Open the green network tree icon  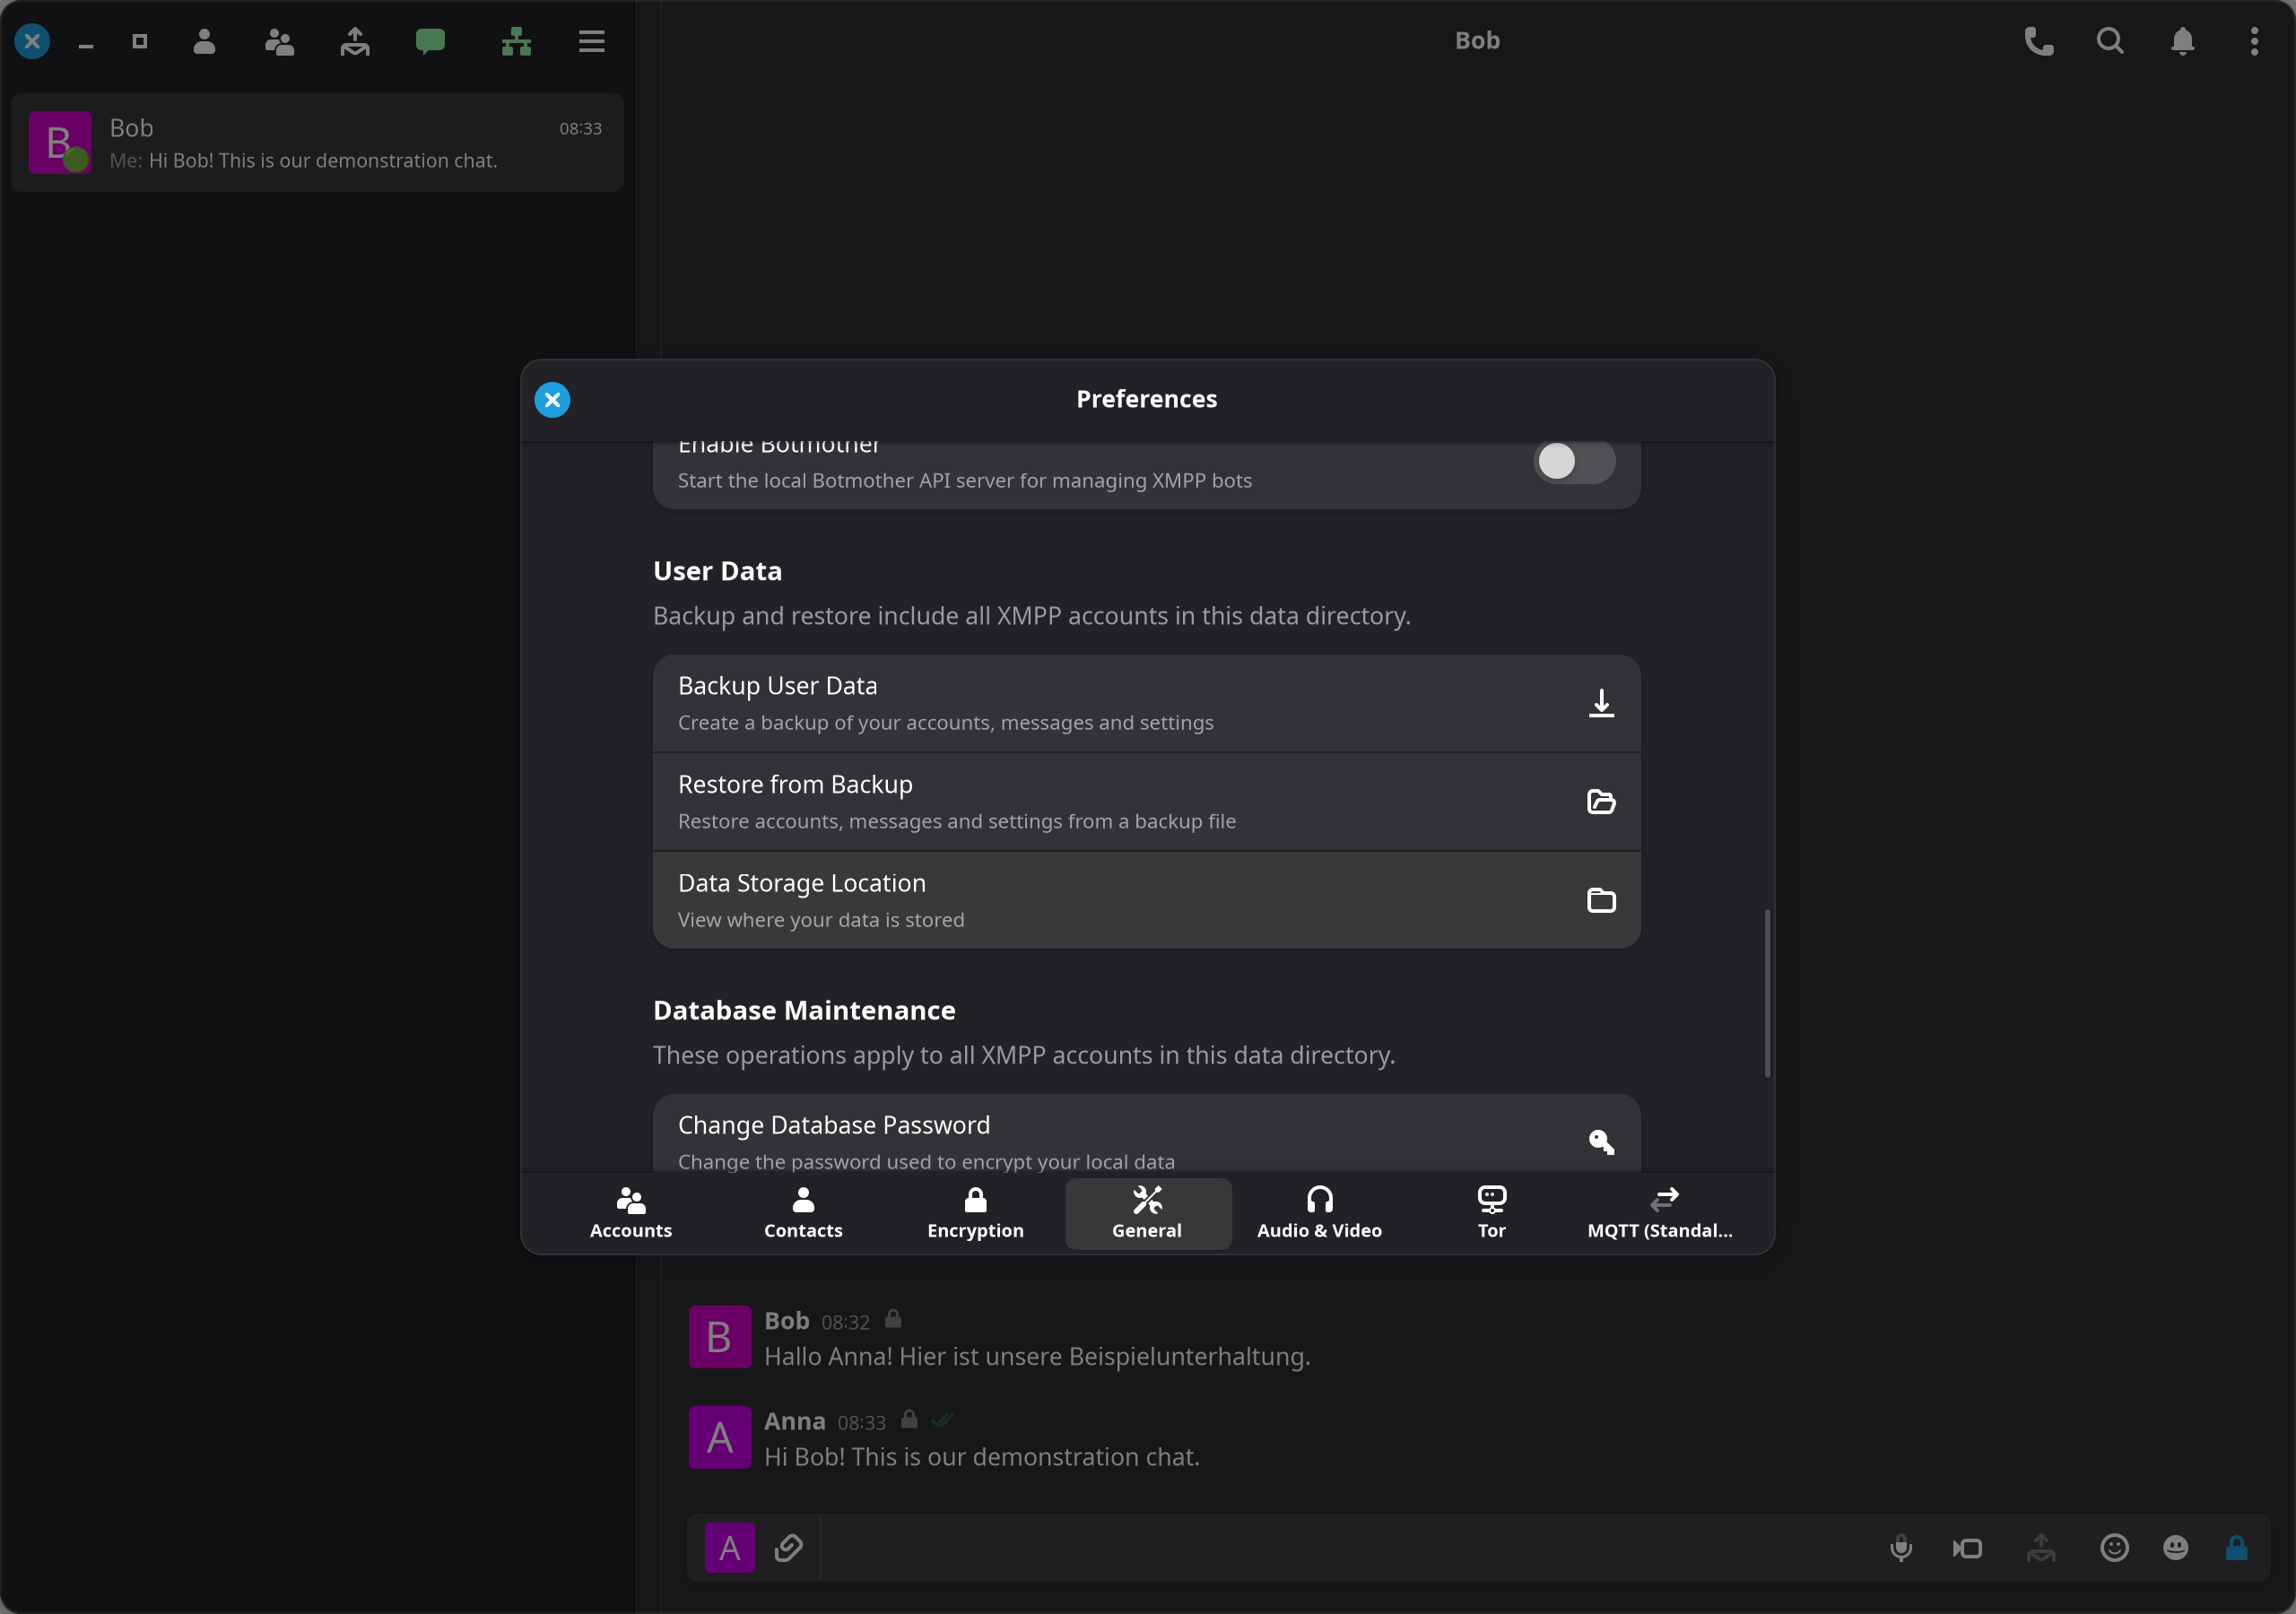tap(516, 41)
